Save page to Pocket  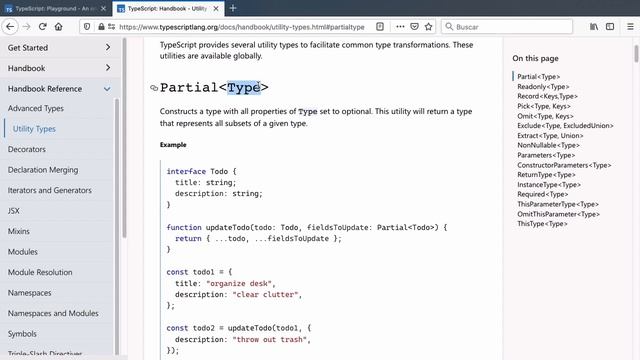pyautogui.click(x=414, y=27)
